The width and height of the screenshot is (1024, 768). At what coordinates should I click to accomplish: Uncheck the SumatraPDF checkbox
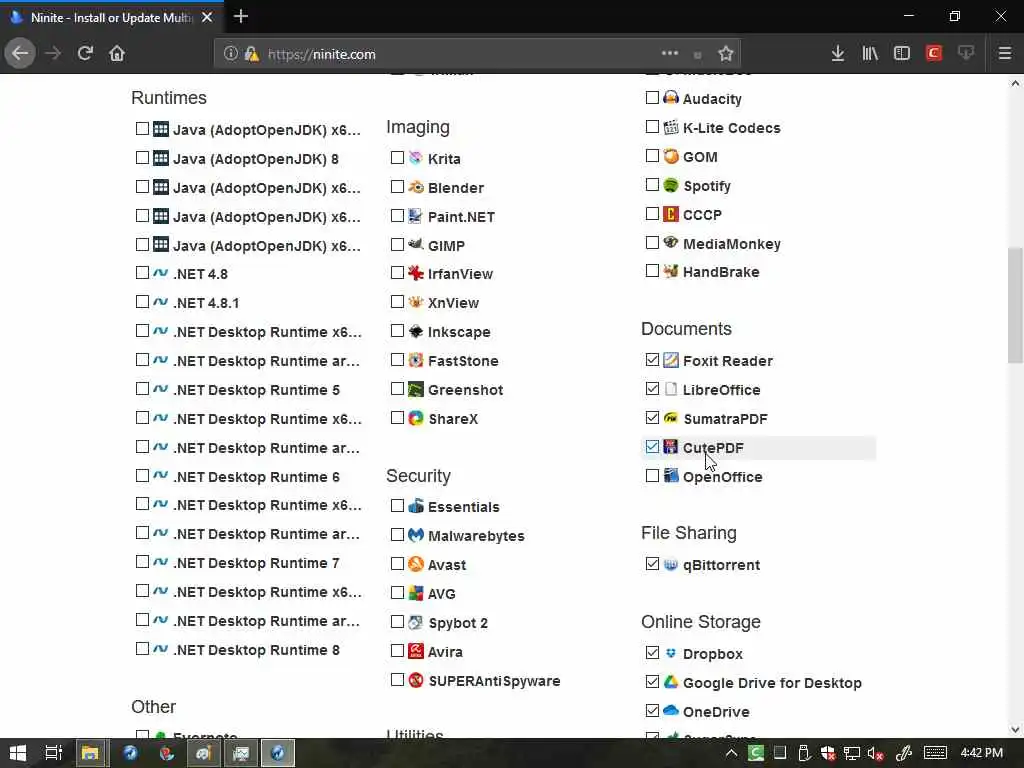tap(652, 417)
